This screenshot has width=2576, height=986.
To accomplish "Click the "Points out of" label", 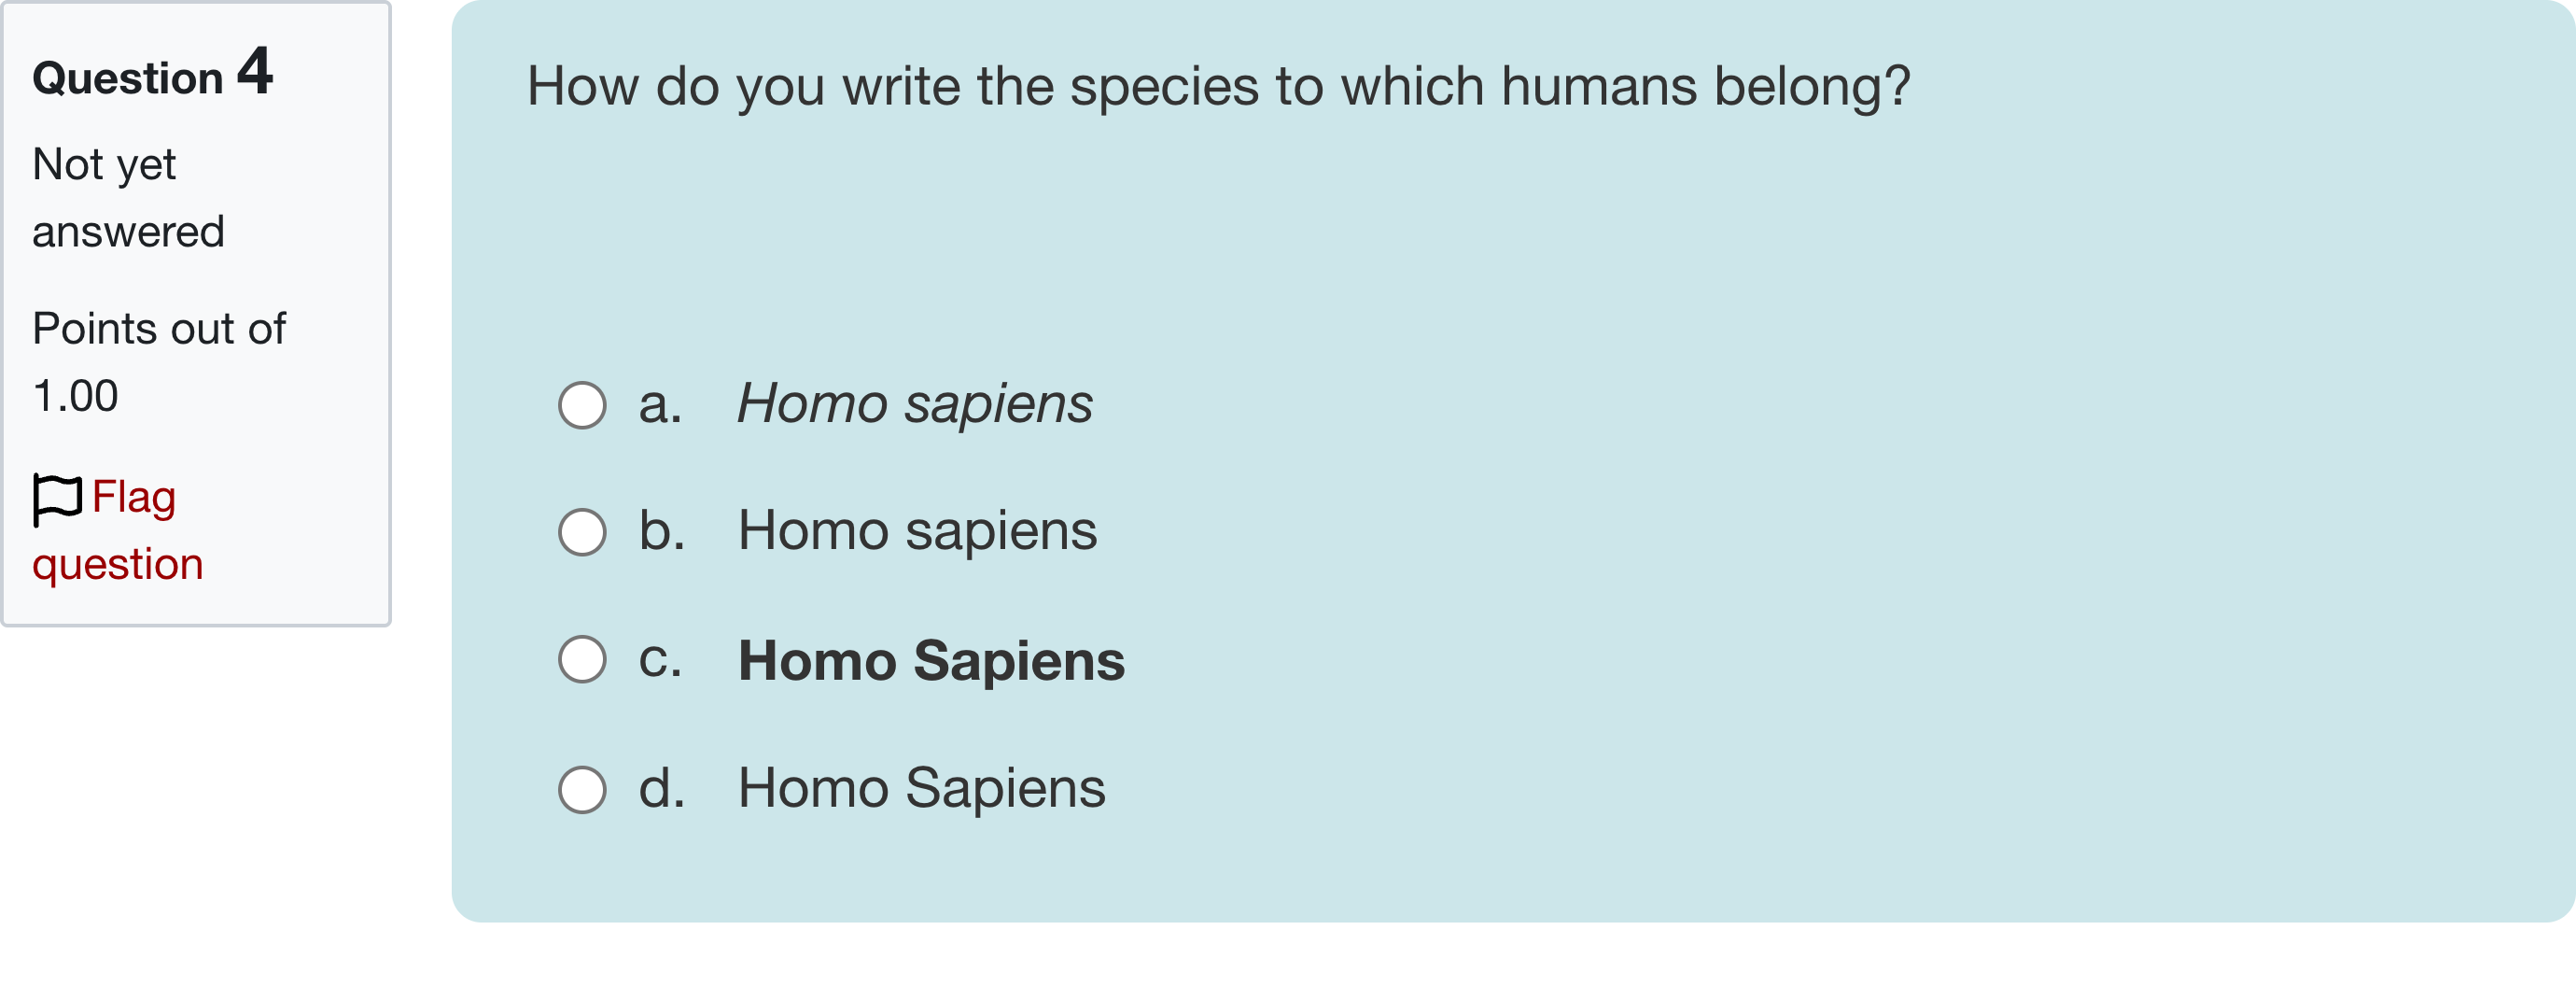I will click(x=159, y=329).
